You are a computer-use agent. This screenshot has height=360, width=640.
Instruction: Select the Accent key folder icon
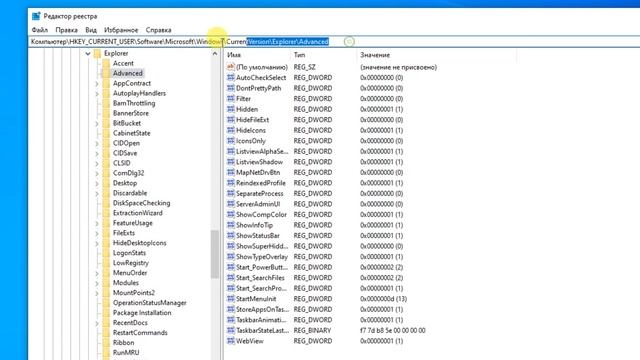(106, 63)
